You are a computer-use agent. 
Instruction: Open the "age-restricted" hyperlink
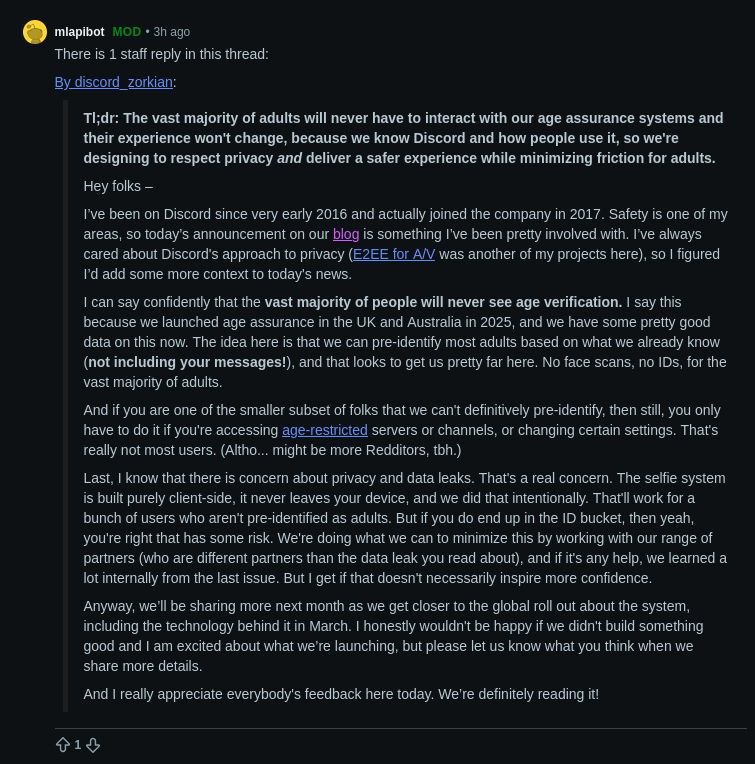325,430
